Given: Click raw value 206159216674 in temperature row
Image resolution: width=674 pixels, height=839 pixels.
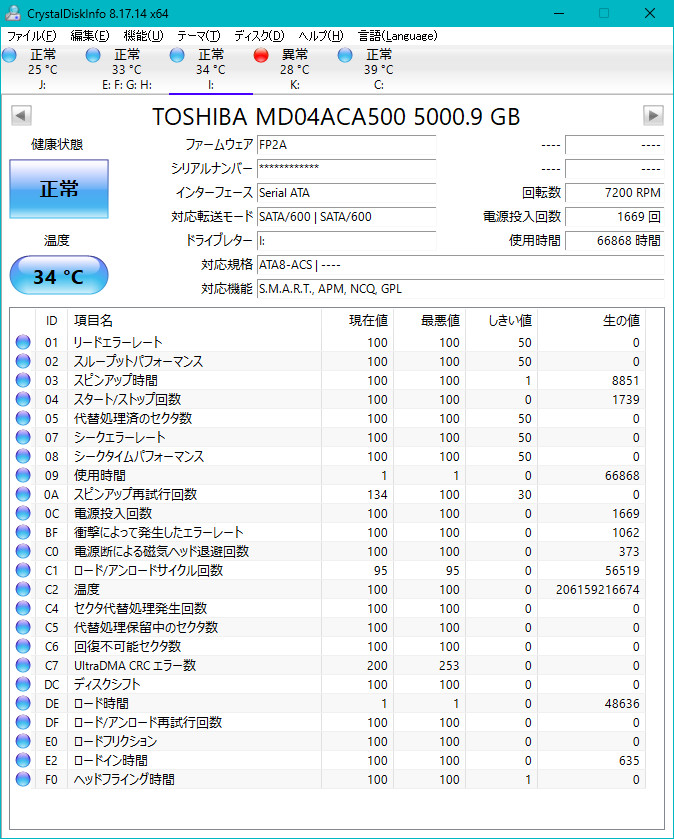Looking at the screenshot, I should [x=598, y=590].
